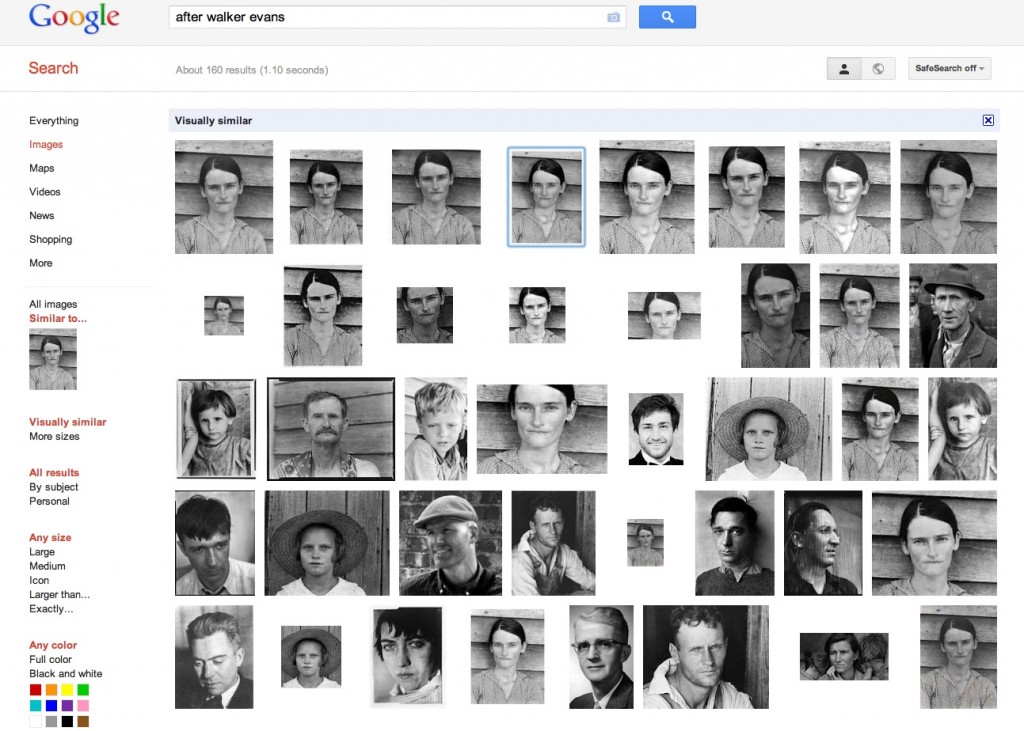Show Personal results only

49,501
